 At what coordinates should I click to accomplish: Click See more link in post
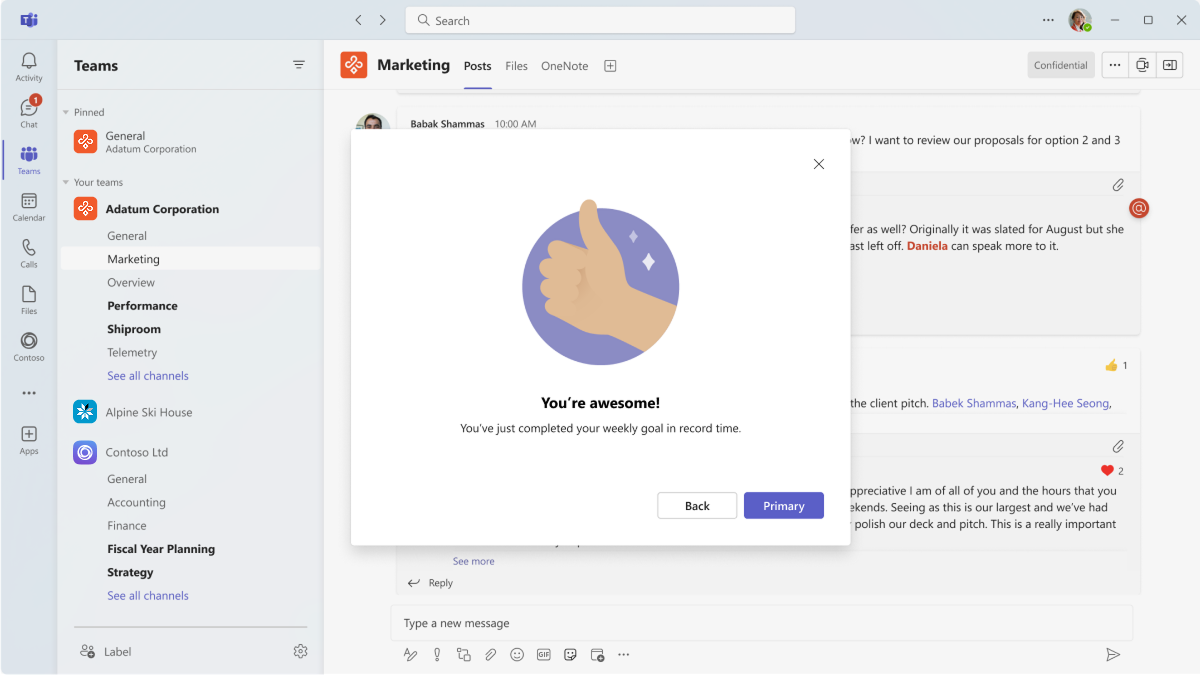tap(474, 561)
